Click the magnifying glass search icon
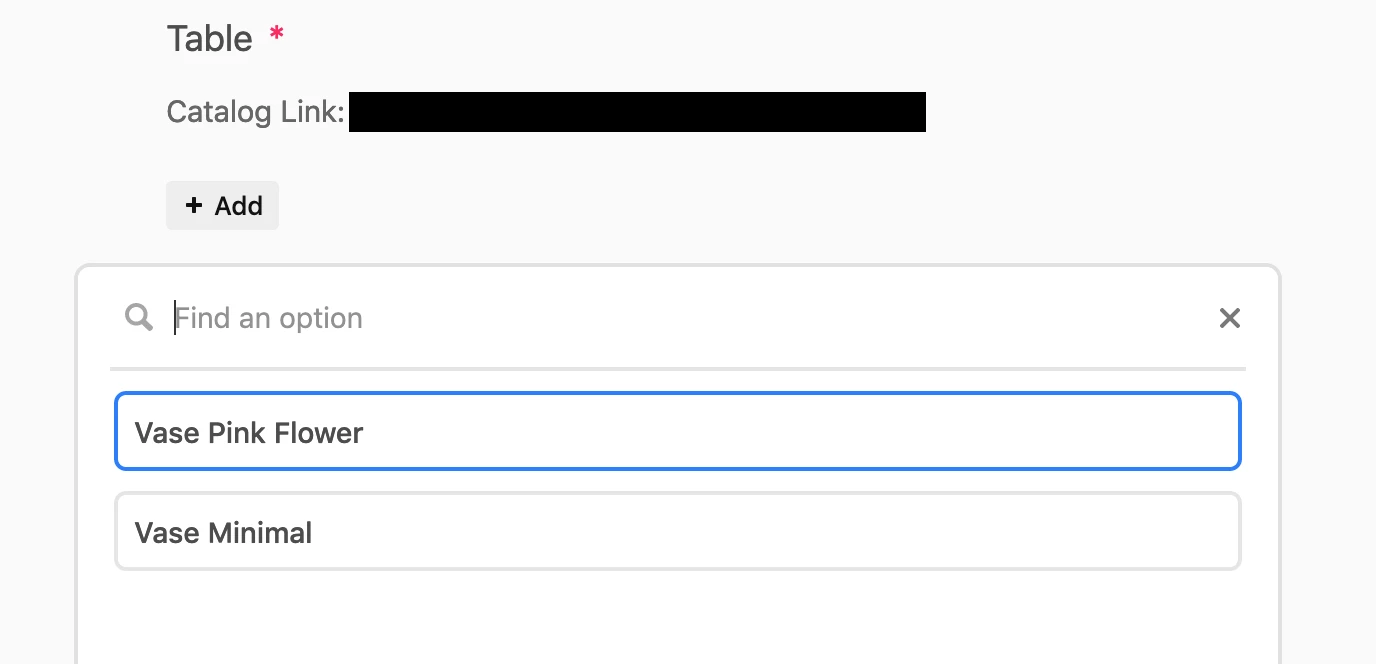1376x664 pixels. [x=139, y=318]
